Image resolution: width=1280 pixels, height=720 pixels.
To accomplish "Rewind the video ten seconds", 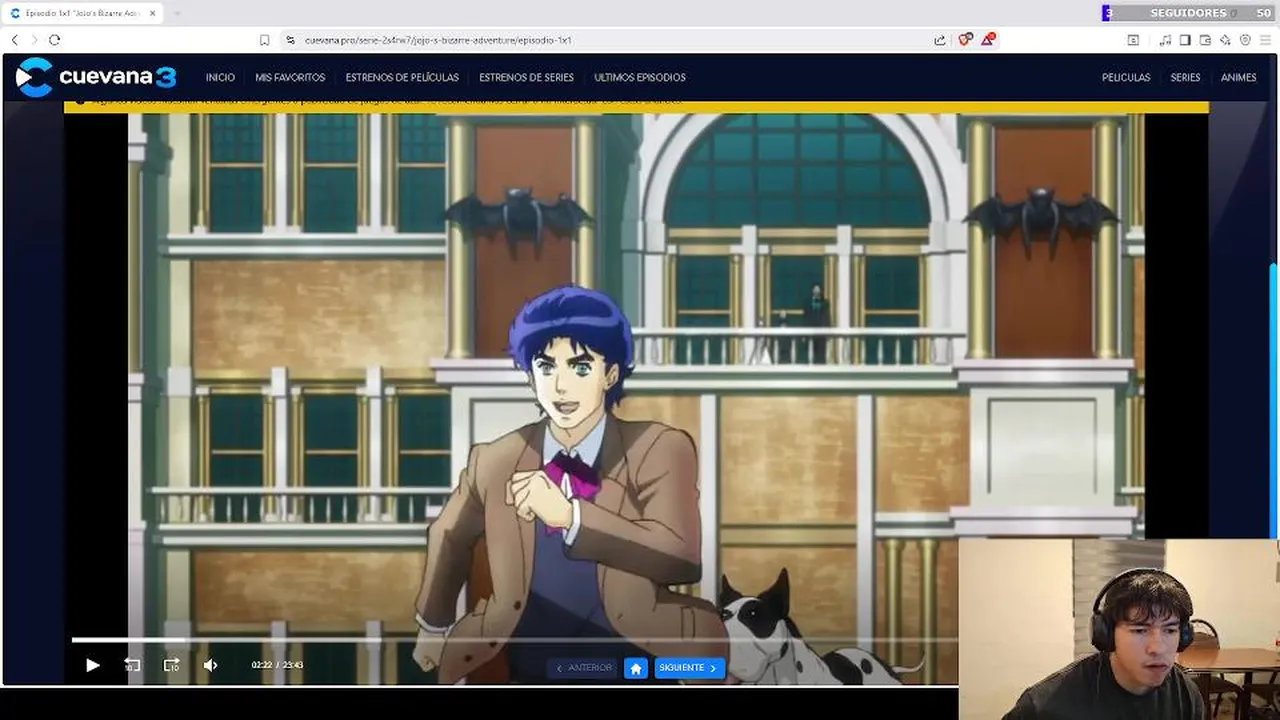I will 132,665.
